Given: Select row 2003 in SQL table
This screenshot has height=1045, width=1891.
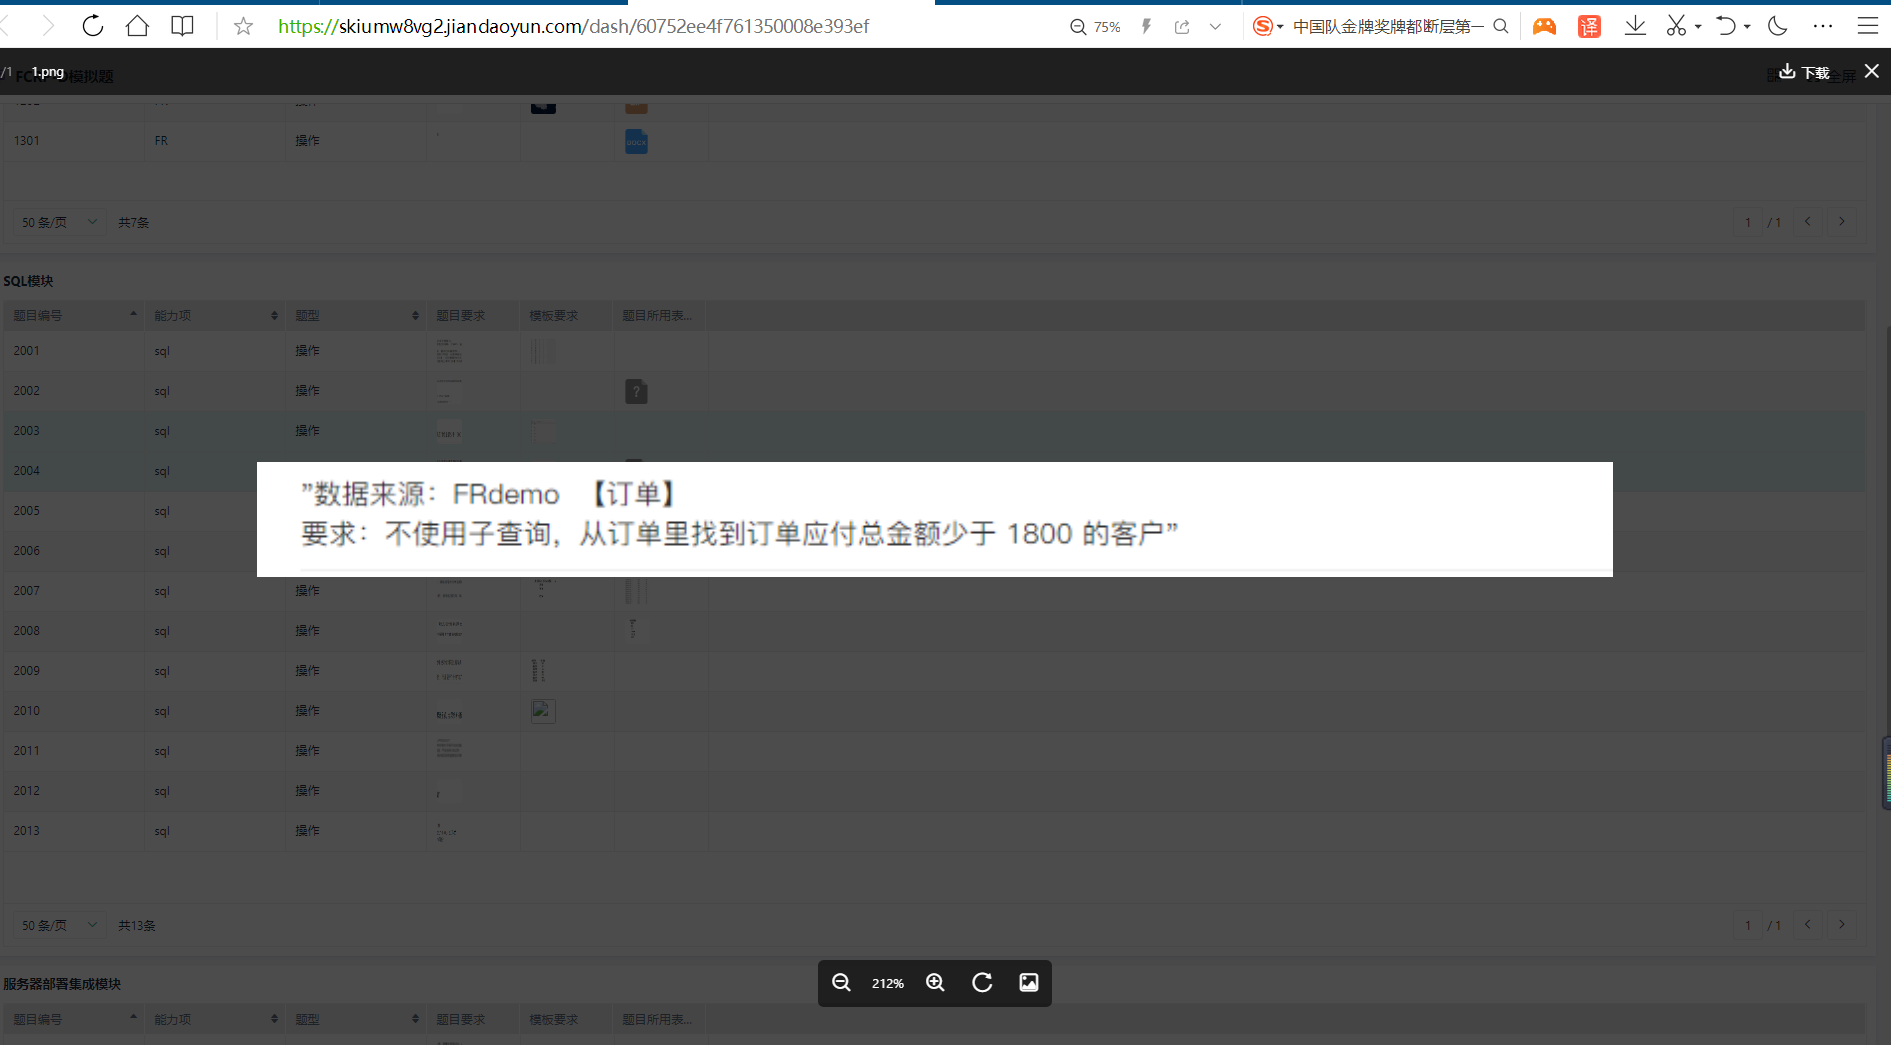Looking at the screenshot, I should [933, 431].
